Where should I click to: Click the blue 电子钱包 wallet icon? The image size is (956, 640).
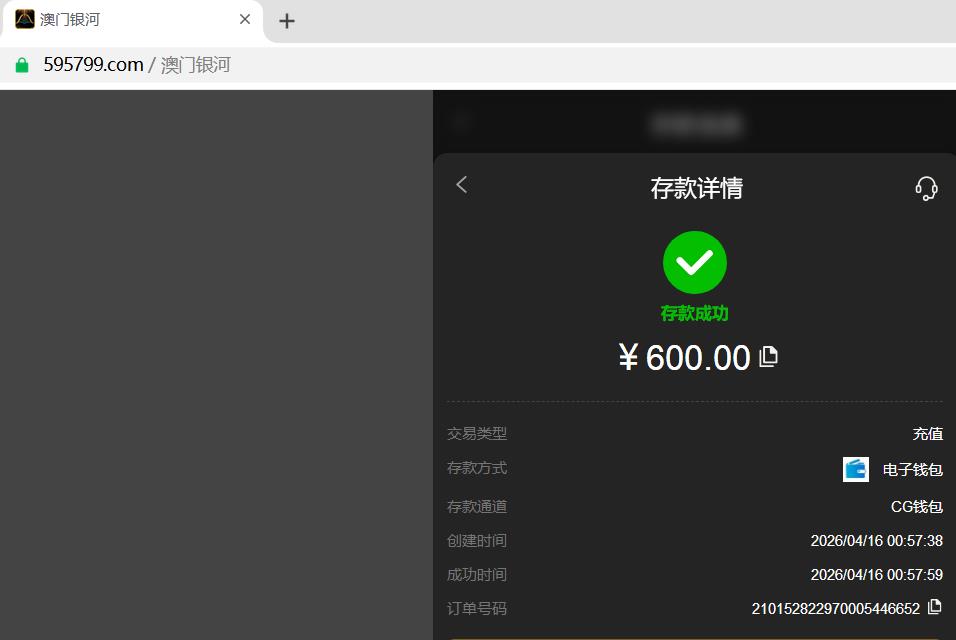click(x=855, y=469)
